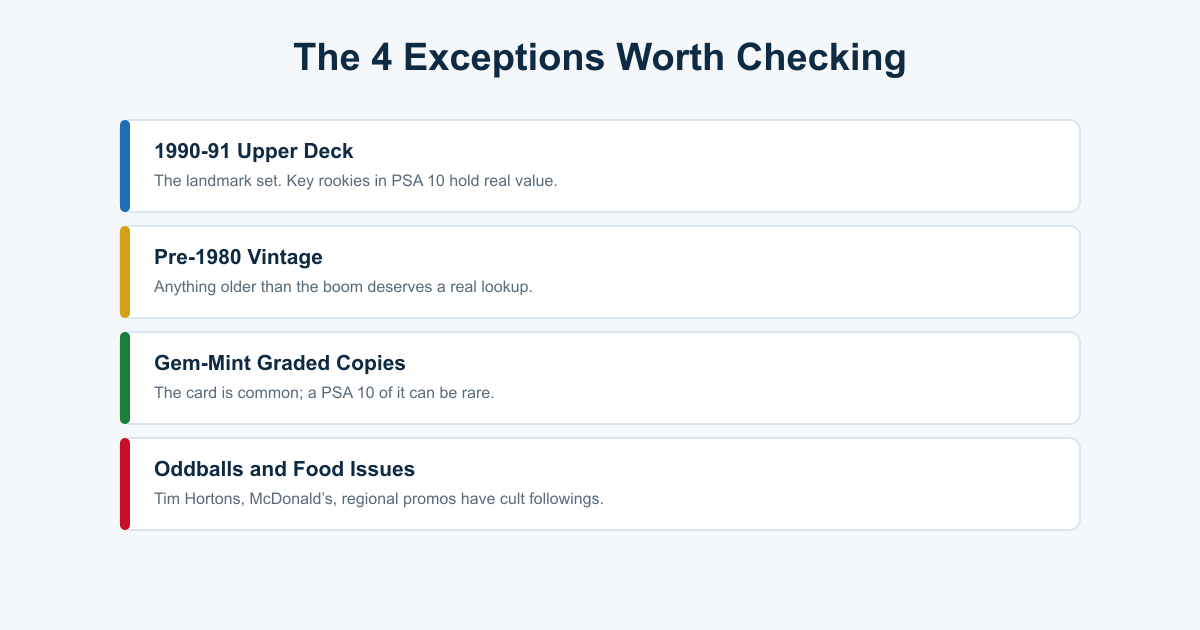Select the 'Pre-1980 Vintage' heading
Image resolution: width=1200 pixels, height=630 pixels.
pyautogui.click(x=238, y=258)
